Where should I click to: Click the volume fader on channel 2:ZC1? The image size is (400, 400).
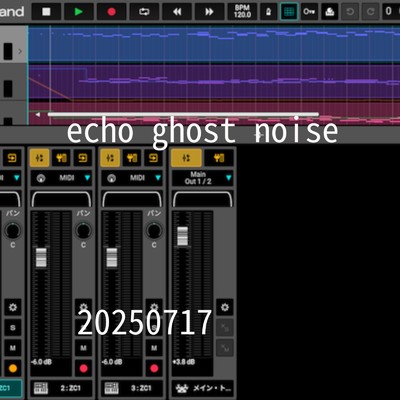coord(41,258)
